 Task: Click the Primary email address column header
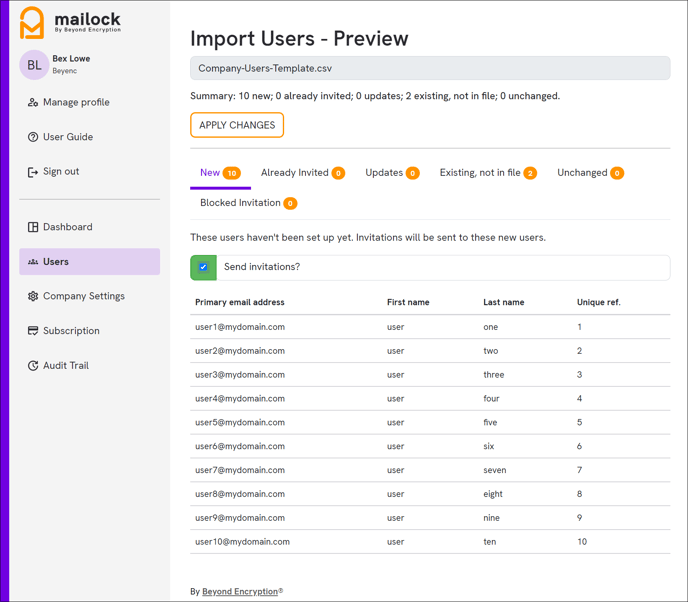click(240, 302)
